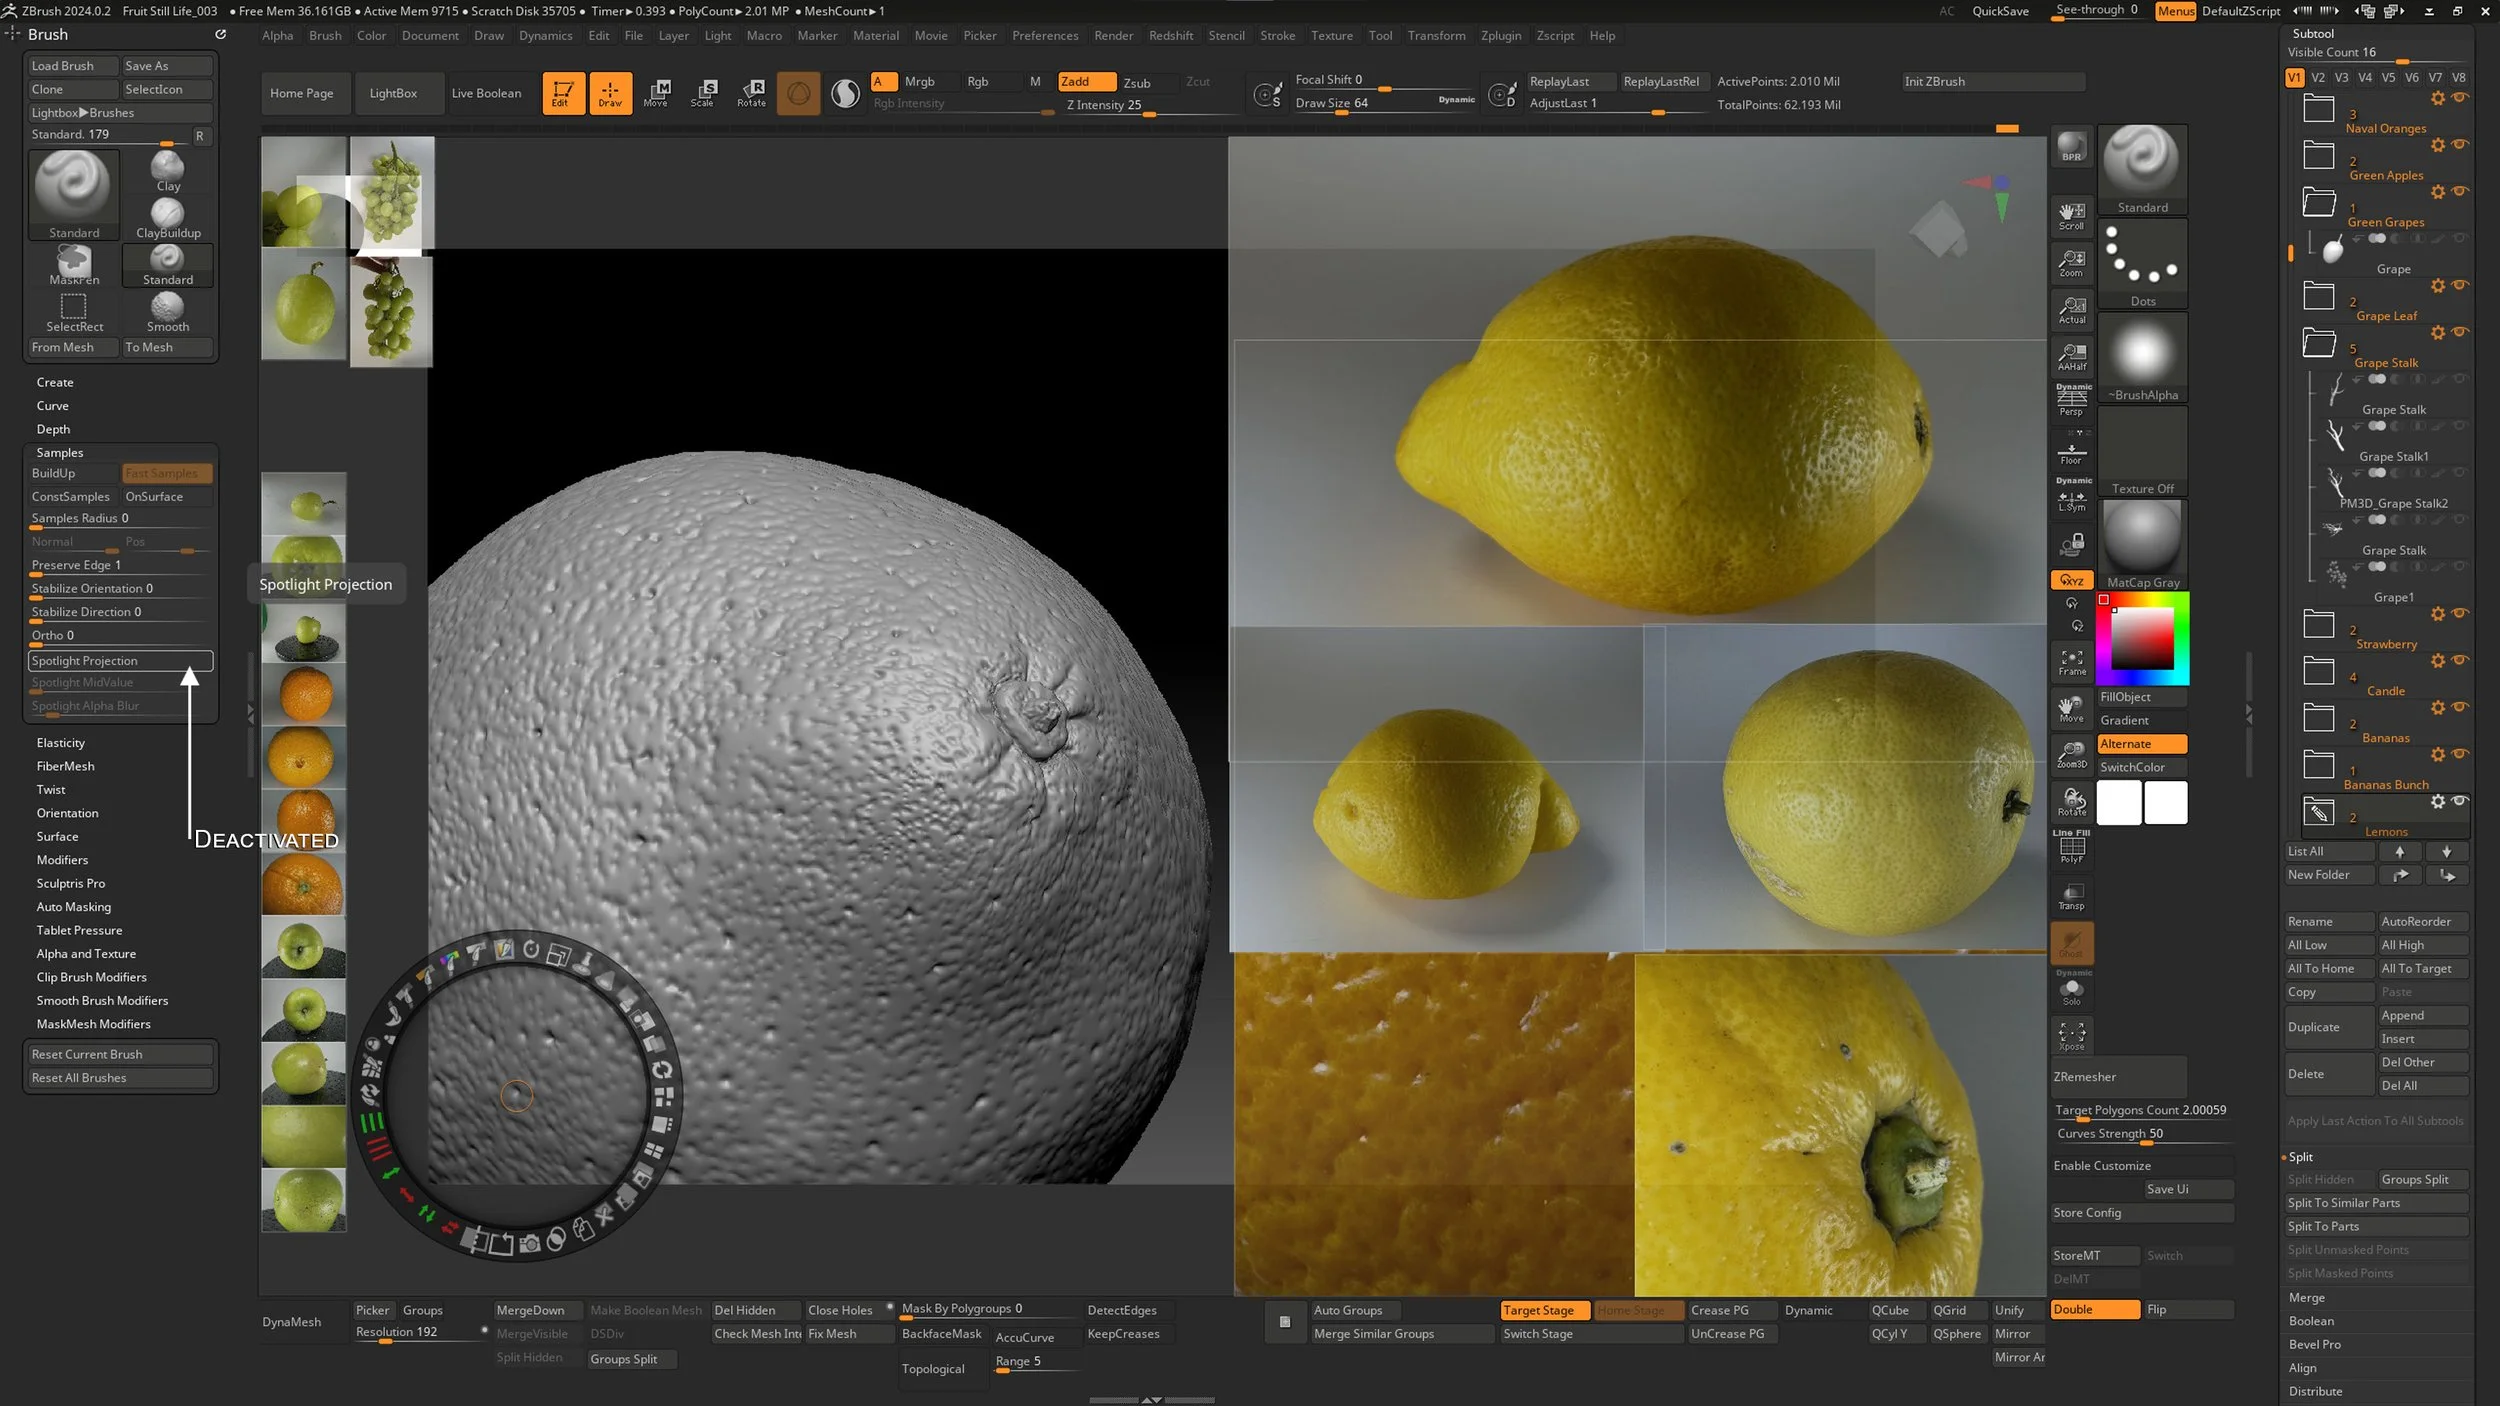Click the Frame view icon
The image size is (2500, 1406).
2071,662
